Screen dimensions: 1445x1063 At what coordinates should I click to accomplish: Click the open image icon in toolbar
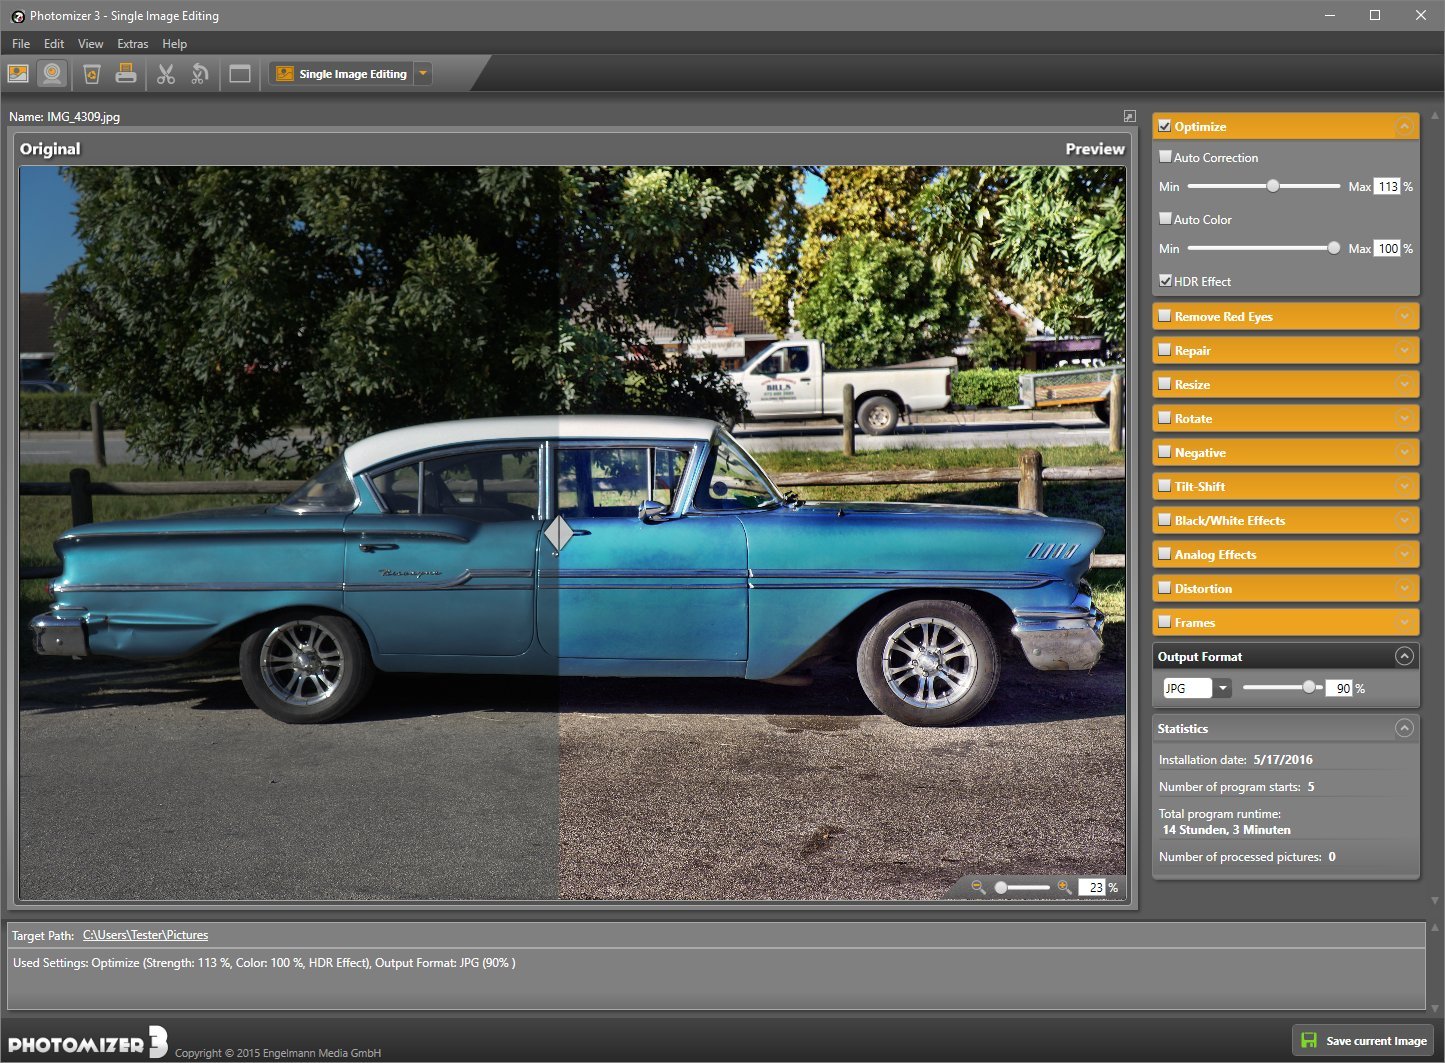pos(18,74)
